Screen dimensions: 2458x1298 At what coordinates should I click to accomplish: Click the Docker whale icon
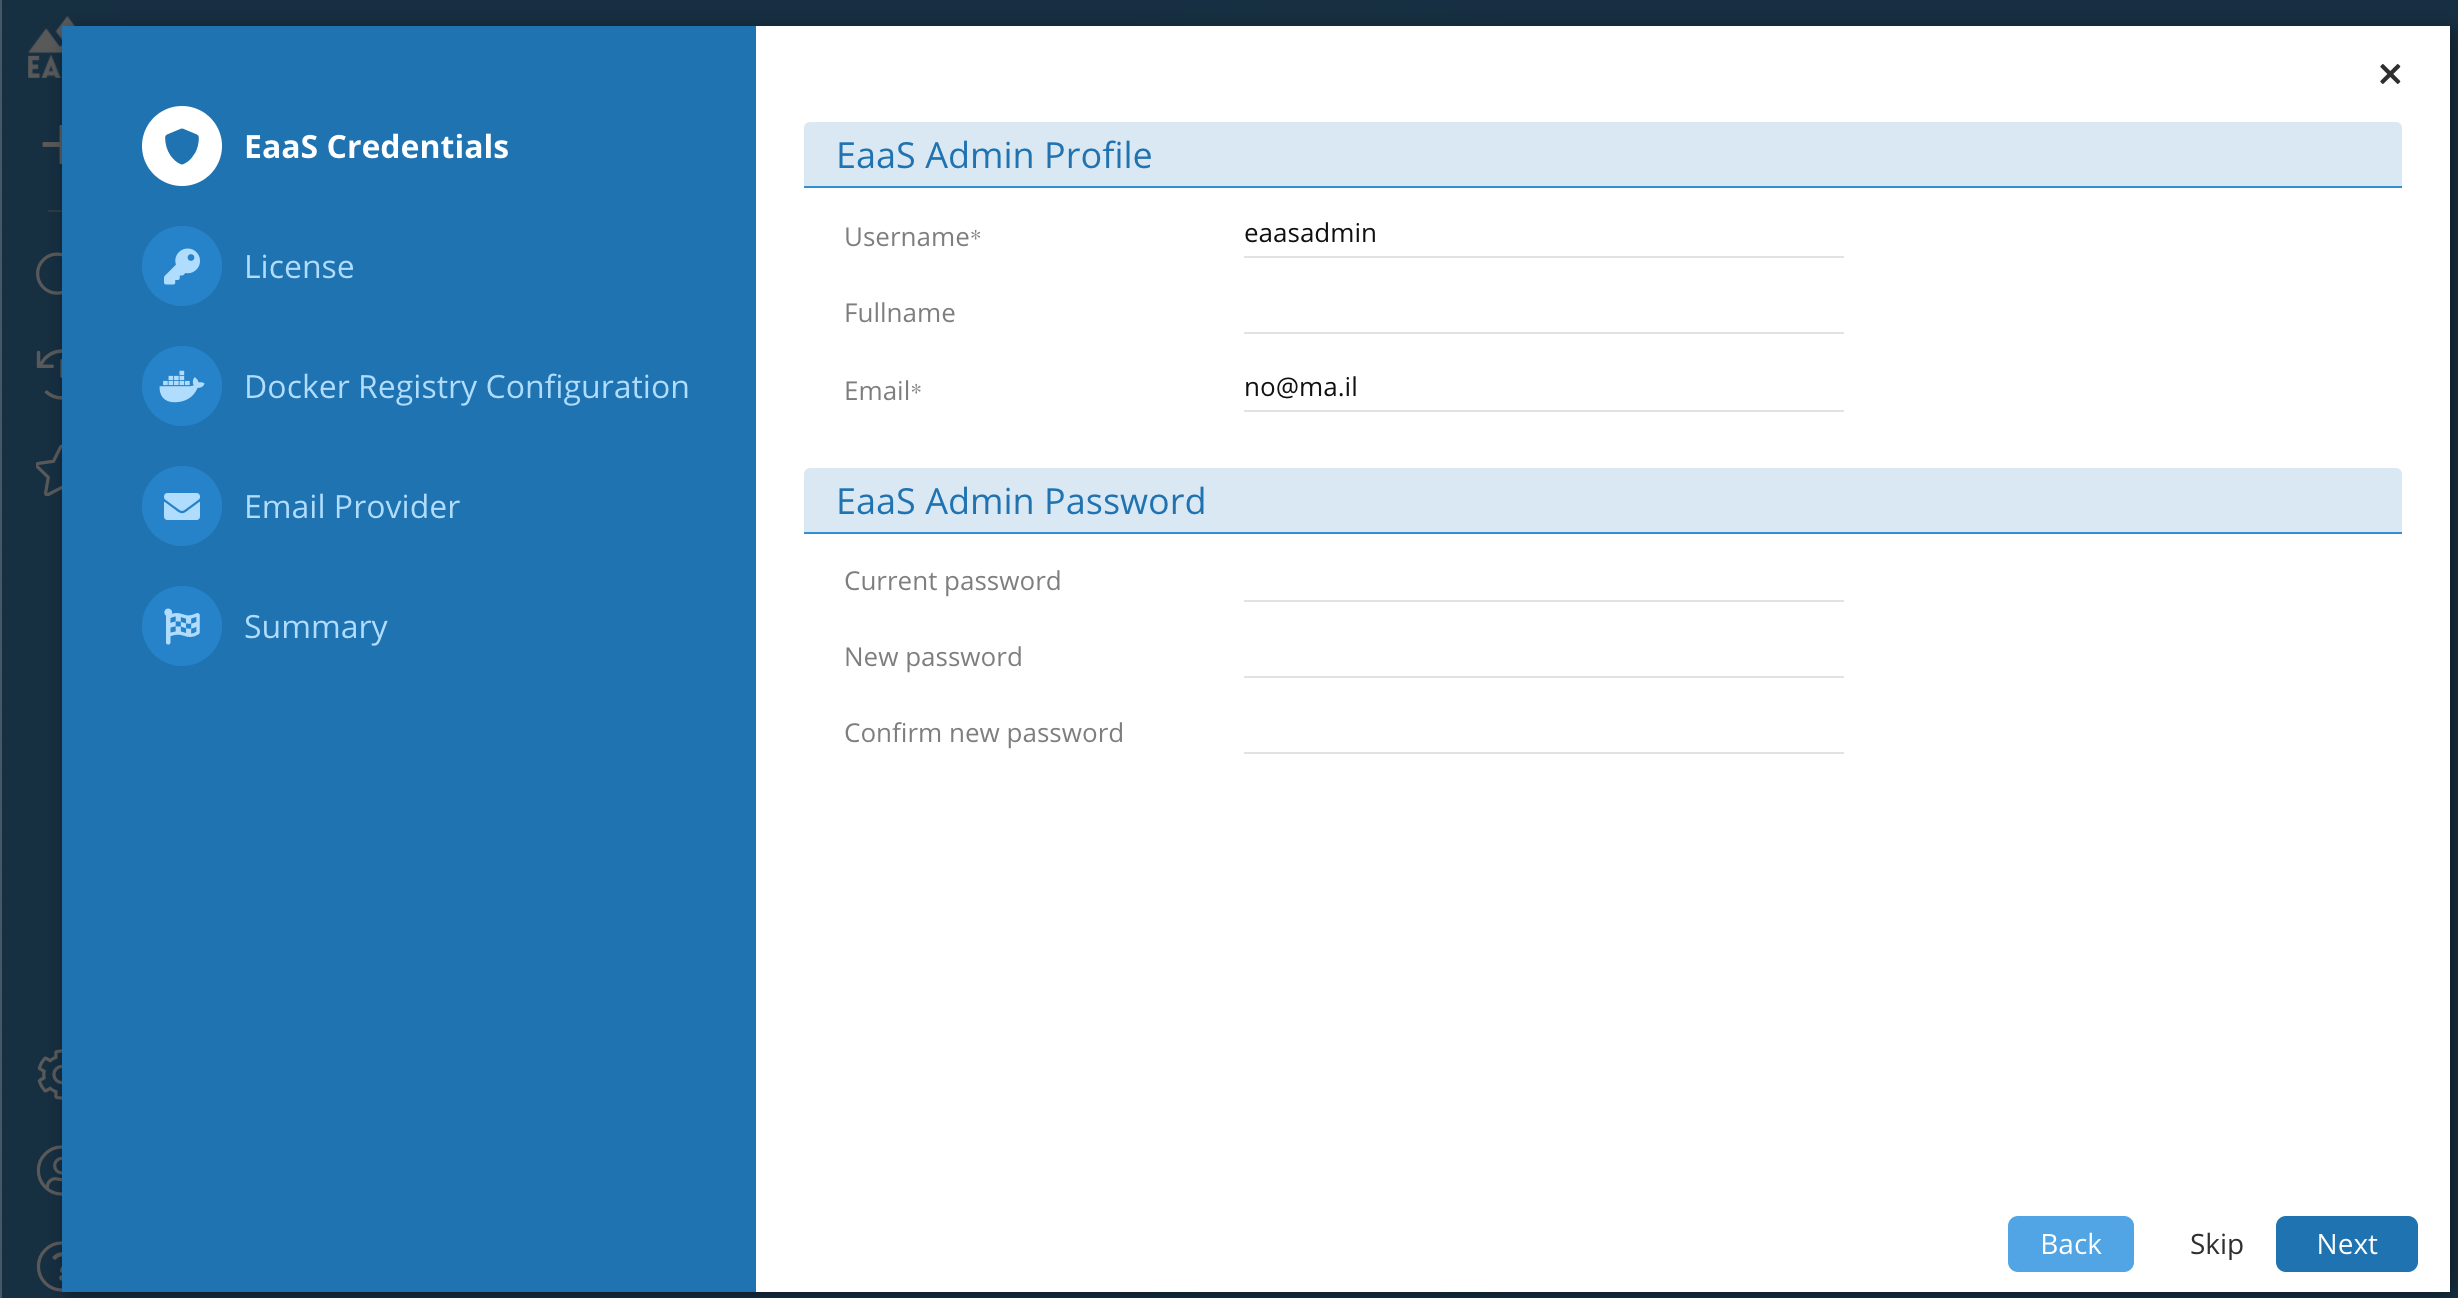pos(182,386)
